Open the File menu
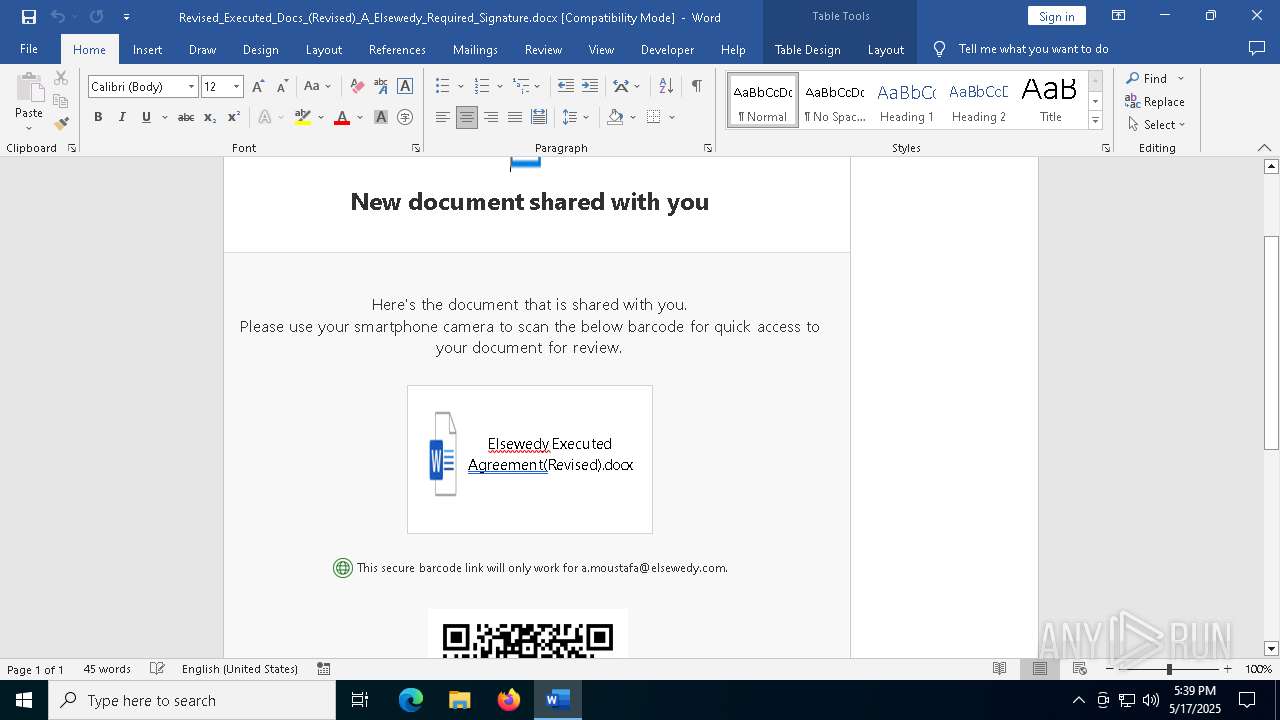 pyautogui.click(x=29, y=49)
